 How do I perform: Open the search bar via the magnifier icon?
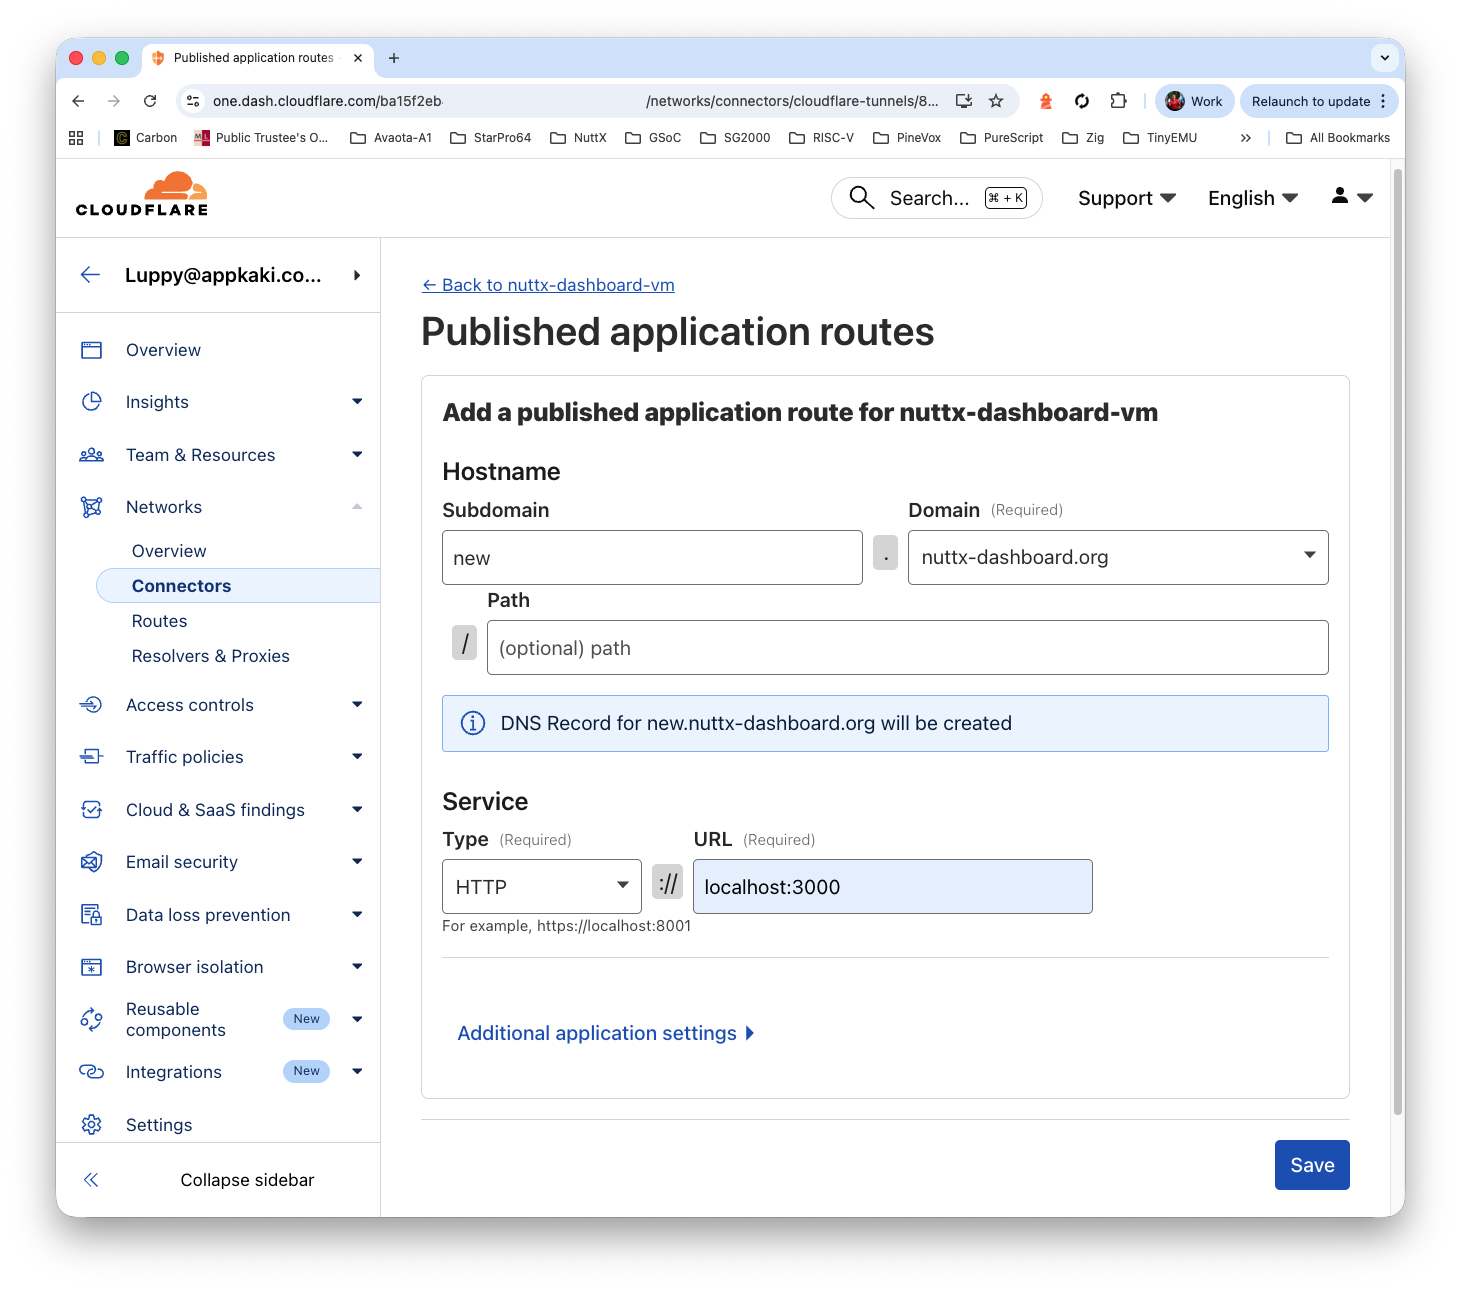[861, 197]
